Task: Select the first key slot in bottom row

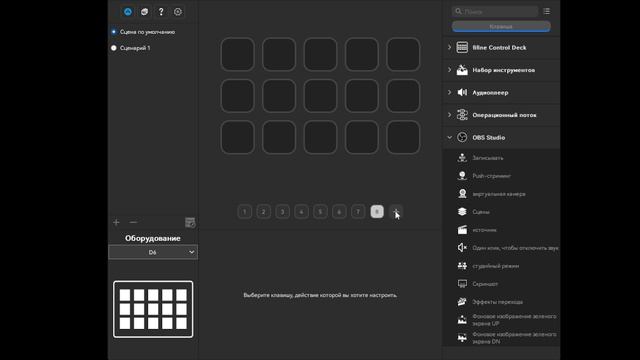Action: click(x=238, y=137)
